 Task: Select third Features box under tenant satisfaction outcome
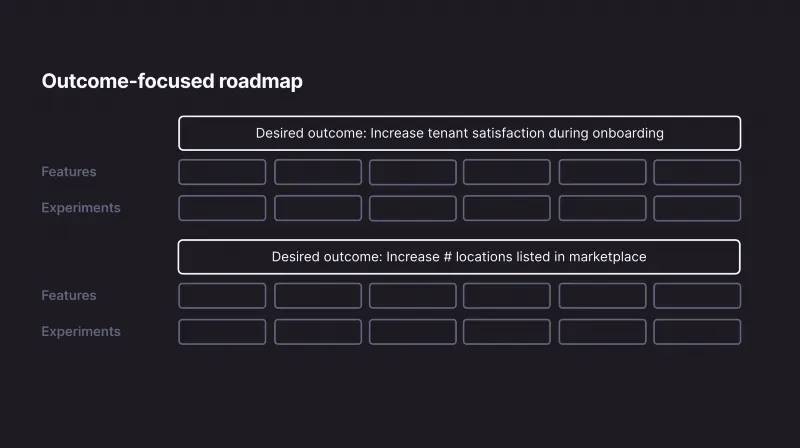412,172
